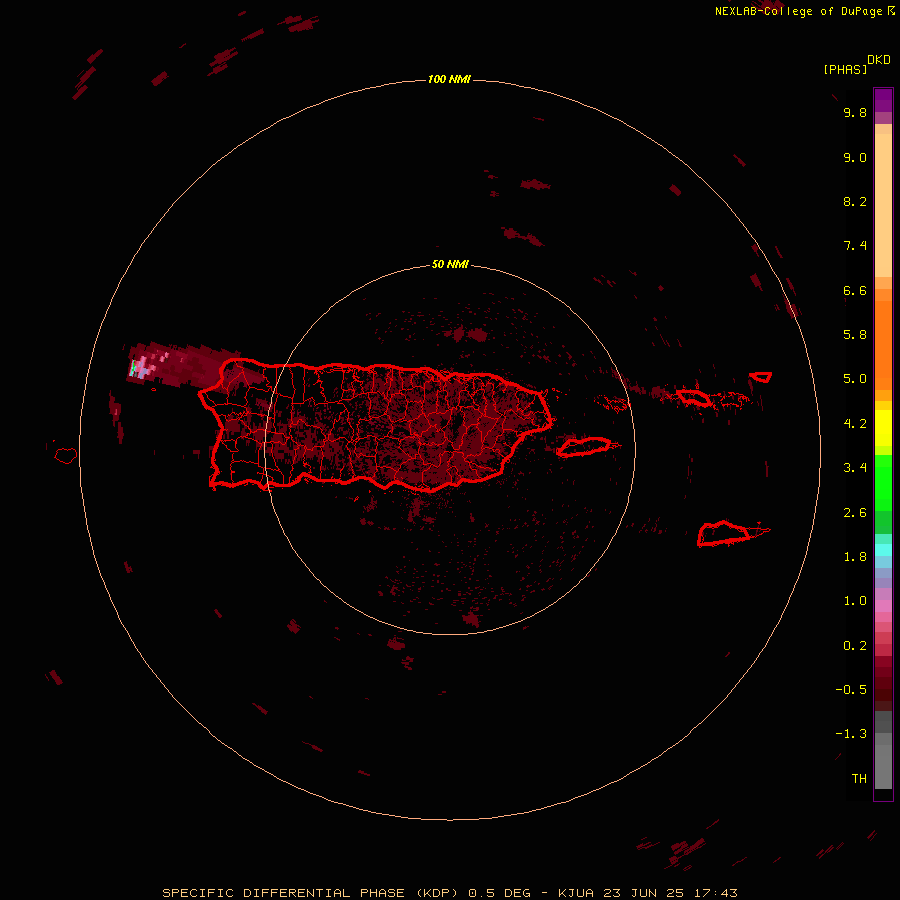
Task: Click the 8.2 scale value
Action: click(855, 201)
